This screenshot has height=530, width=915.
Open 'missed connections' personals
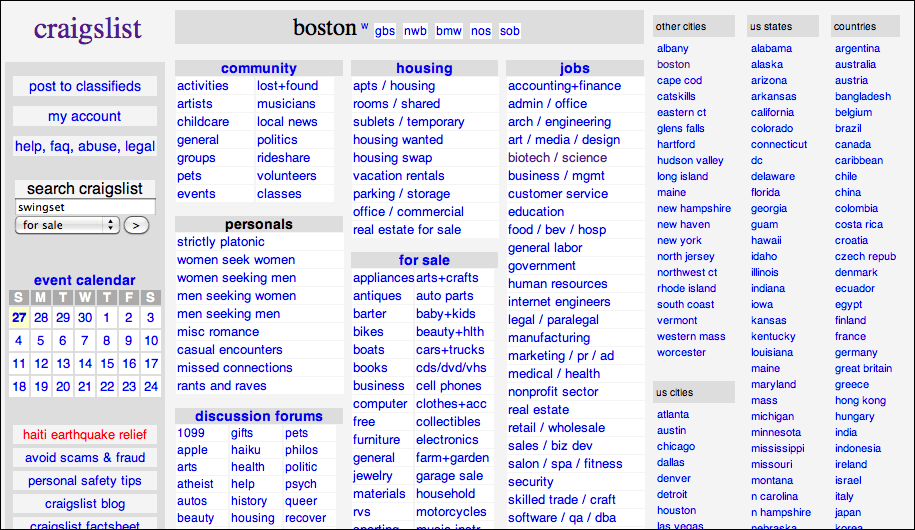click(235, 368)
